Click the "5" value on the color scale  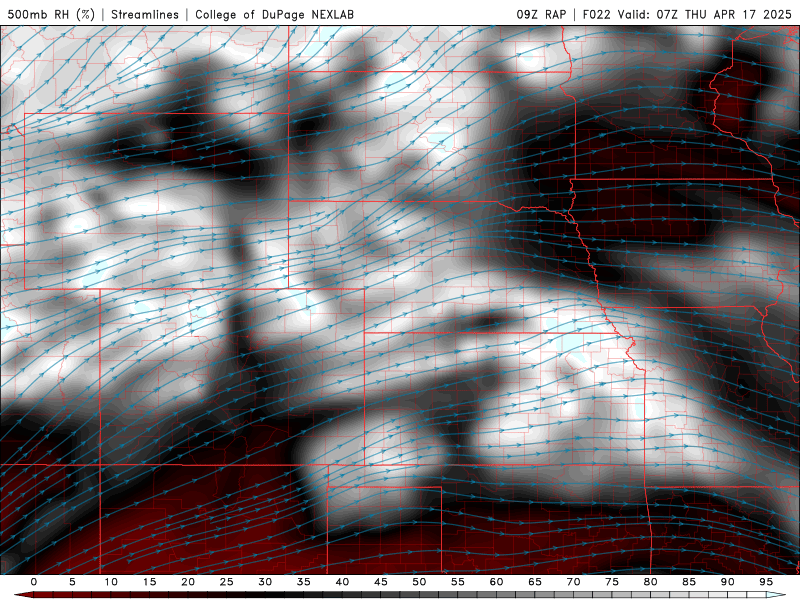point(72,582)
